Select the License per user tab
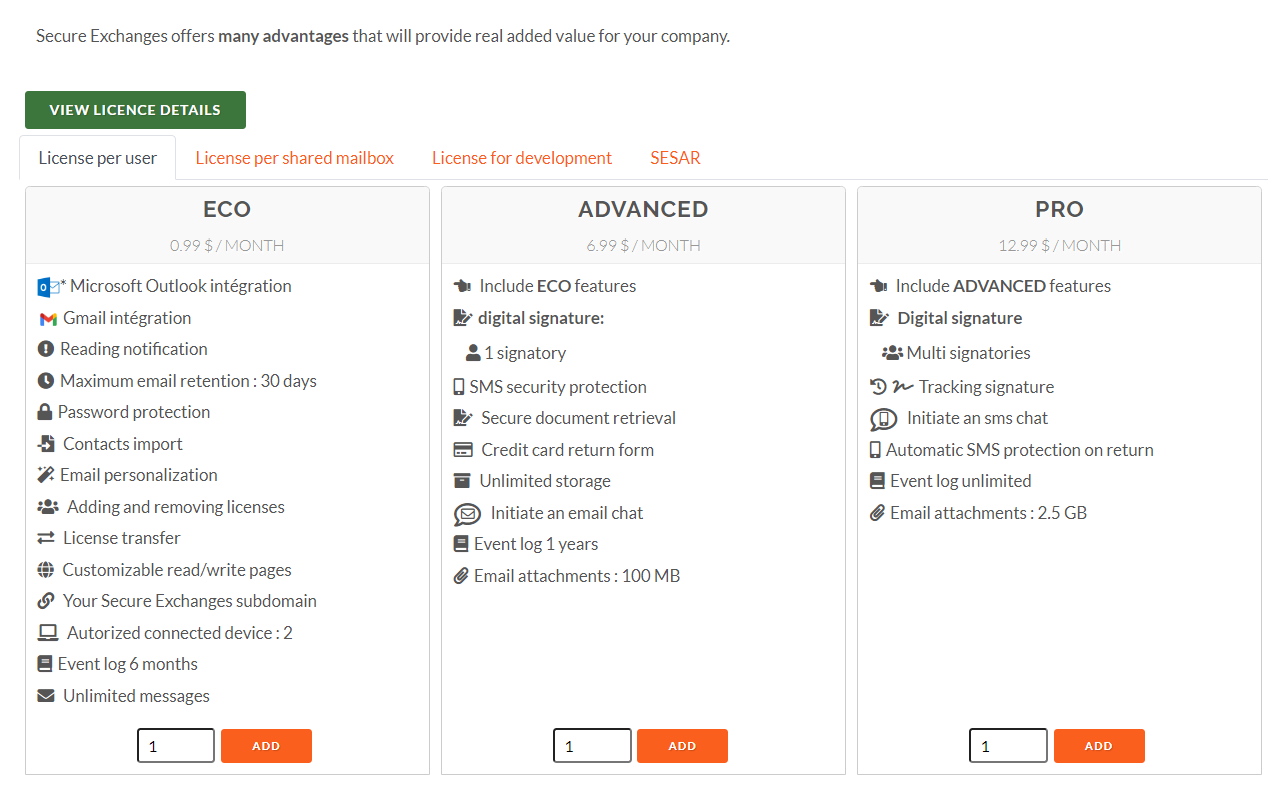This screenshot has width=1280, height=800. tap(98, 158)
